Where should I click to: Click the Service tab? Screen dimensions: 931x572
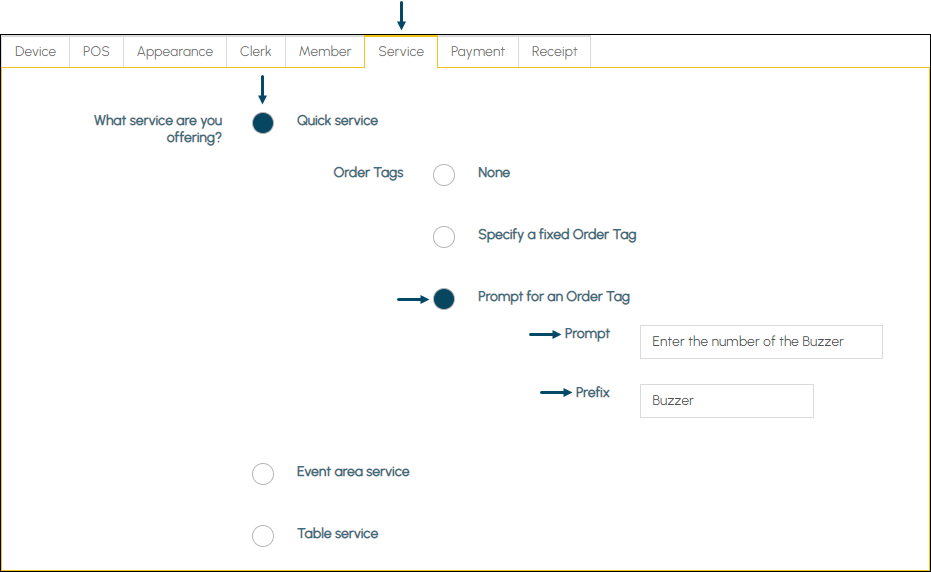coord(401,52)
